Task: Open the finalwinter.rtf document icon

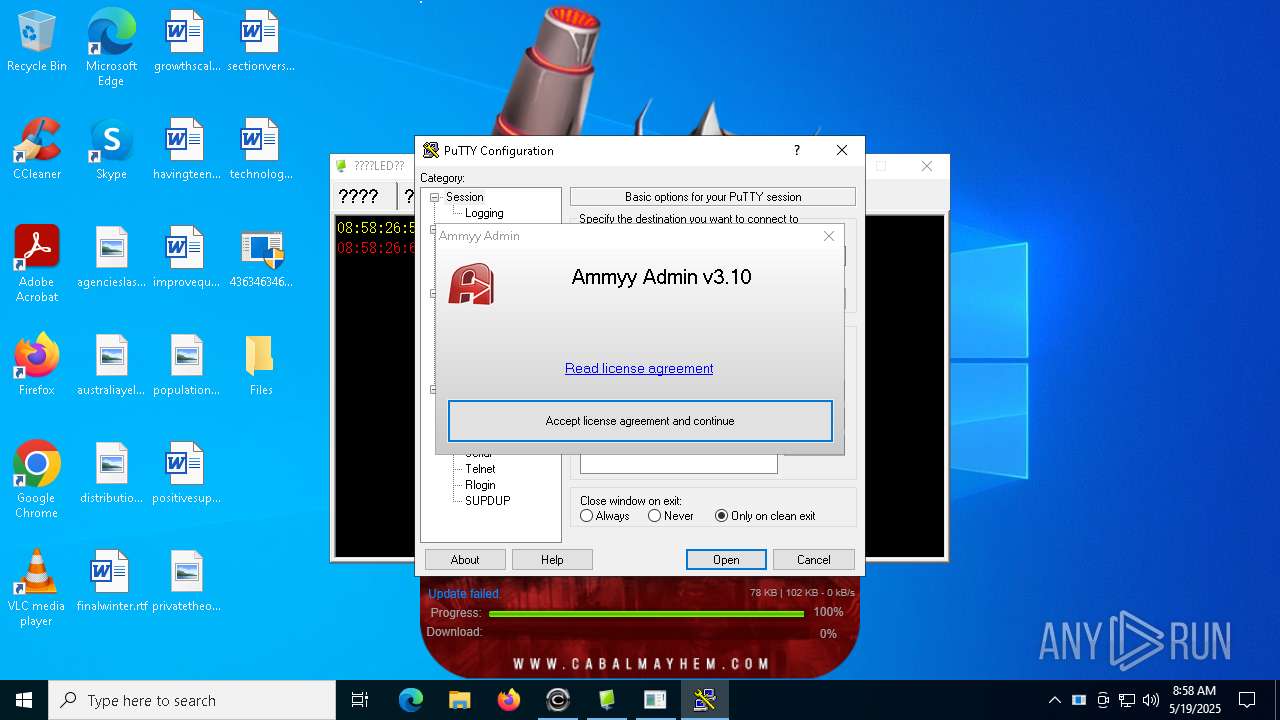Action: click(111, 582)
